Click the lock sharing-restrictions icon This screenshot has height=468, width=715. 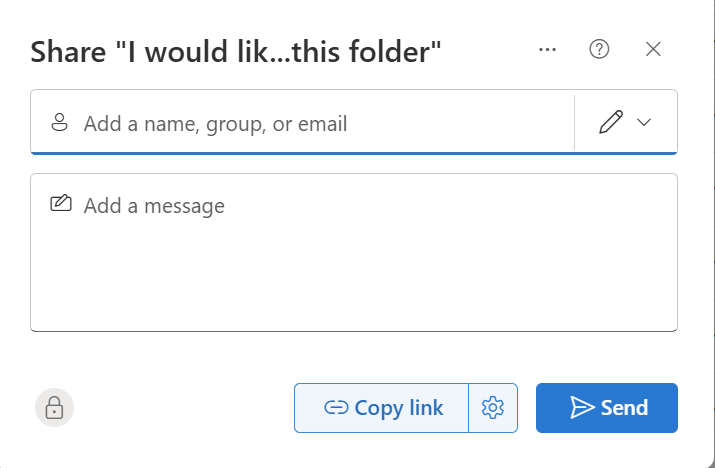pyautogui.click(x=55, y=407)
